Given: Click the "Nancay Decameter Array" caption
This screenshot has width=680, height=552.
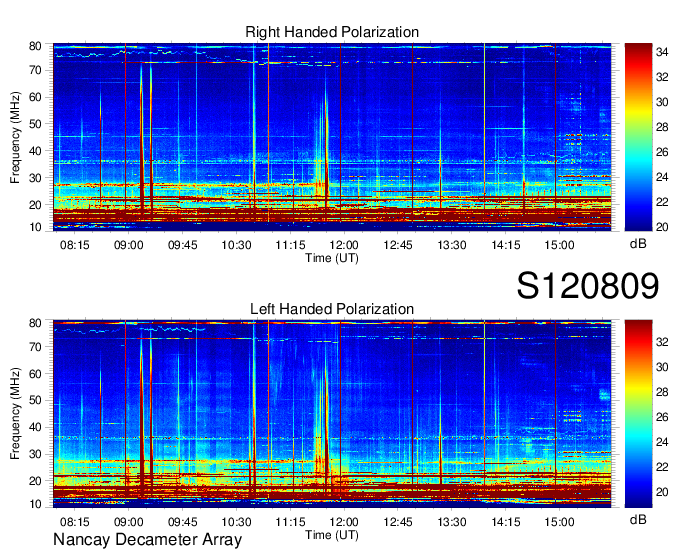Looking at the screenshot, I should coord(147,540).
